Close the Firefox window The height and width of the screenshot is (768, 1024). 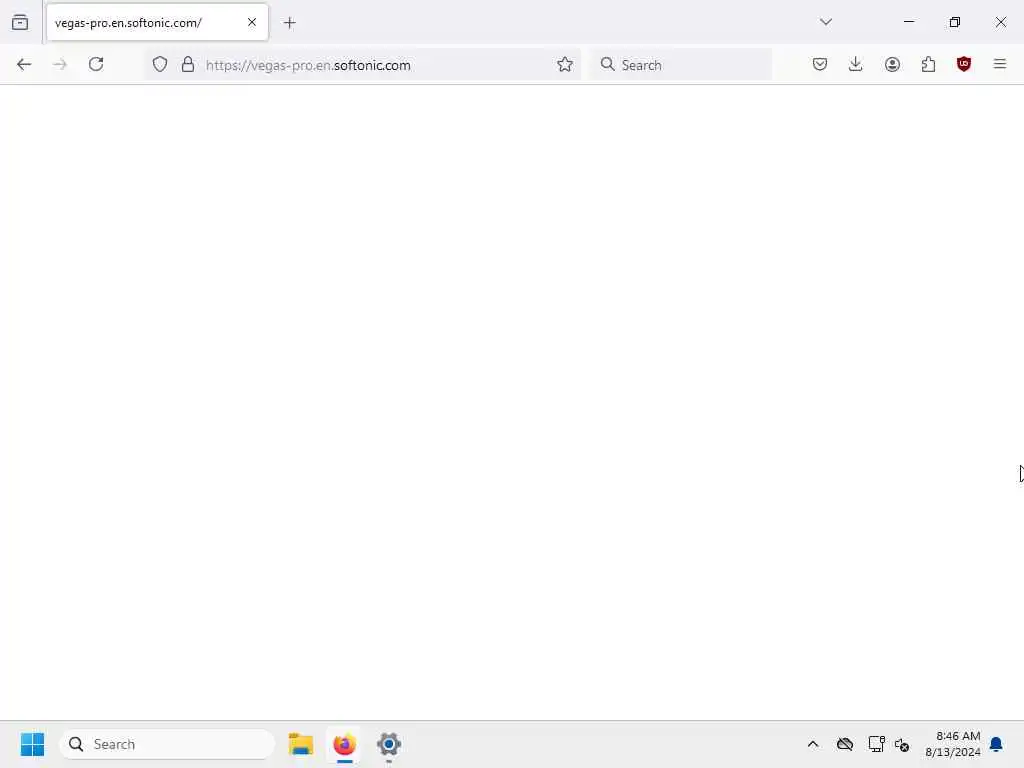(1000, 22)
